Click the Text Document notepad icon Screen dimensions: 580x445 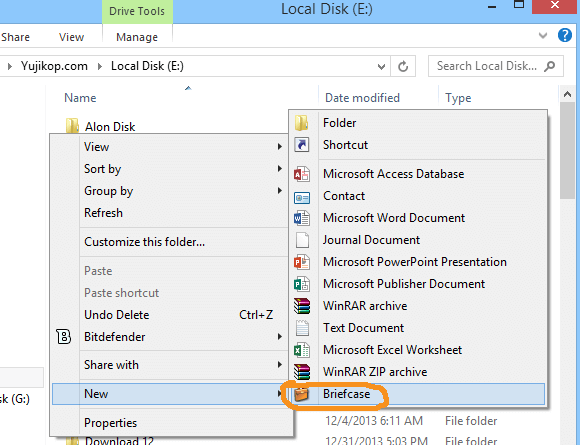(302, 328)
